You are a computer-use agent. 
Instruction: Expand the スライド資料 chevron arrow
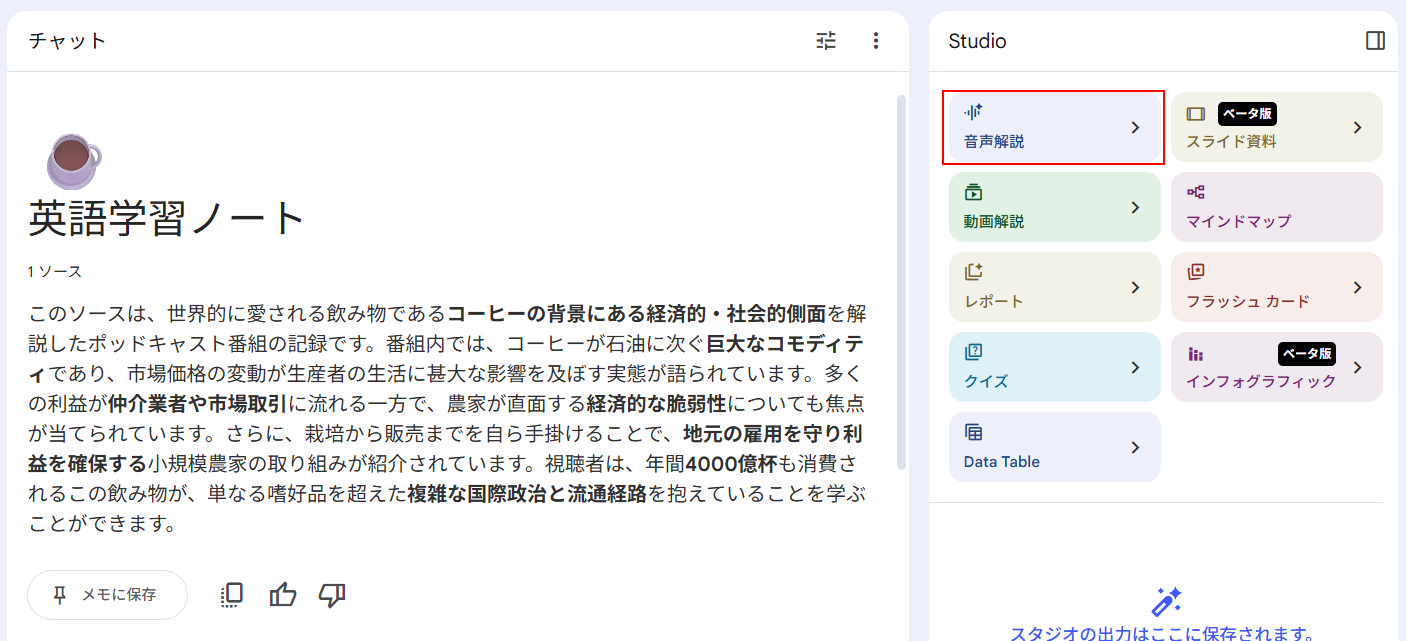(1357, 127)
